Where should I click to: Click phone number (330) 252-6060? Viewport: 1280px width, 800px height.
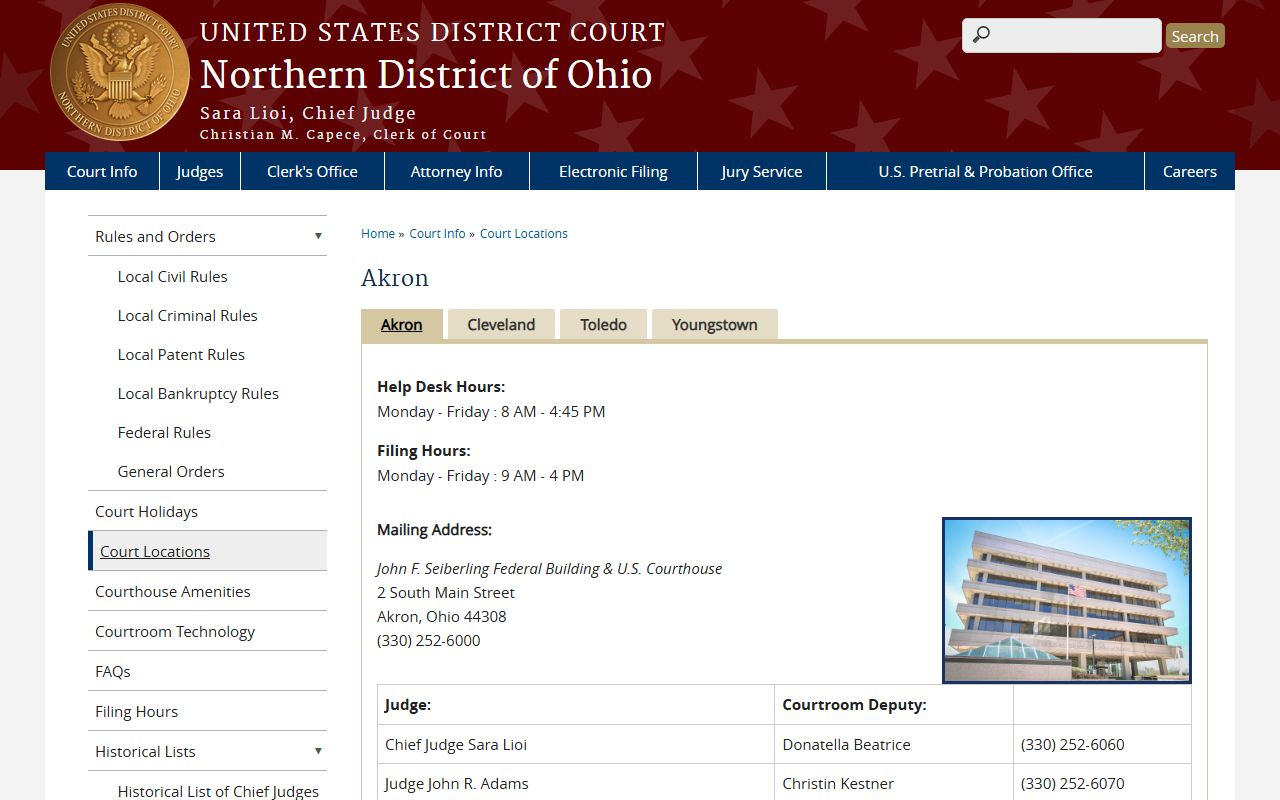(x=1072, y=744)
